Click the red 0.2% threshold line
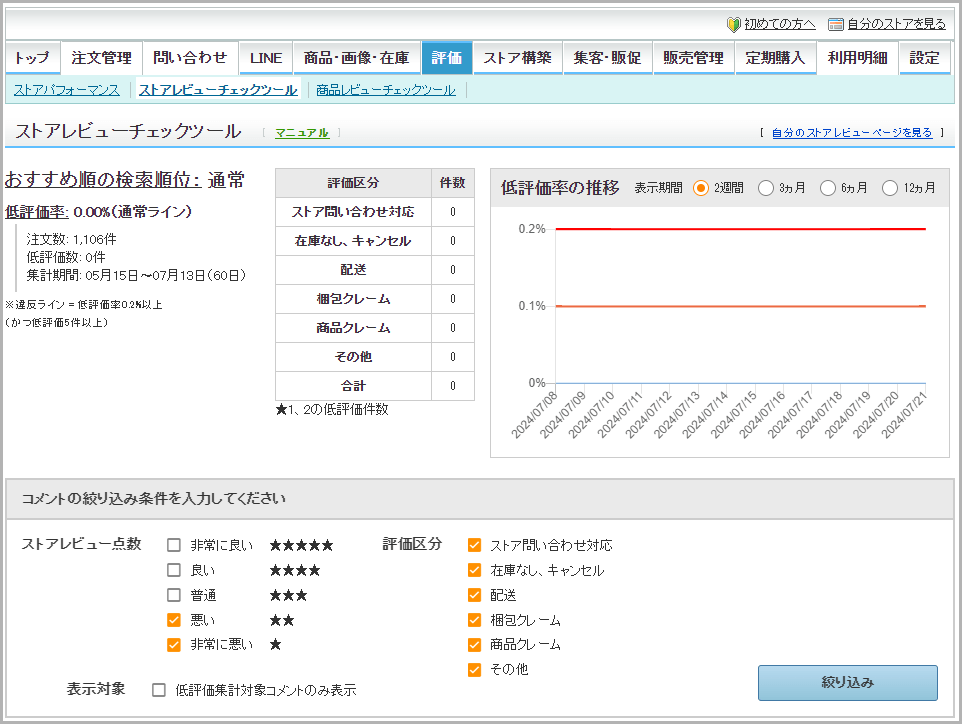Screen dimensions: 962x724 [x=741, y=229]
